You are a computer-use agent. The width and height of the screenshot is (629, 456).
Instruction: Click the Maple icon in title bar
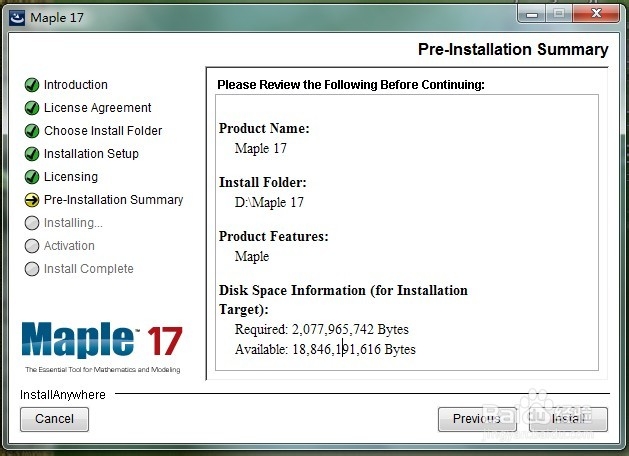17,18
